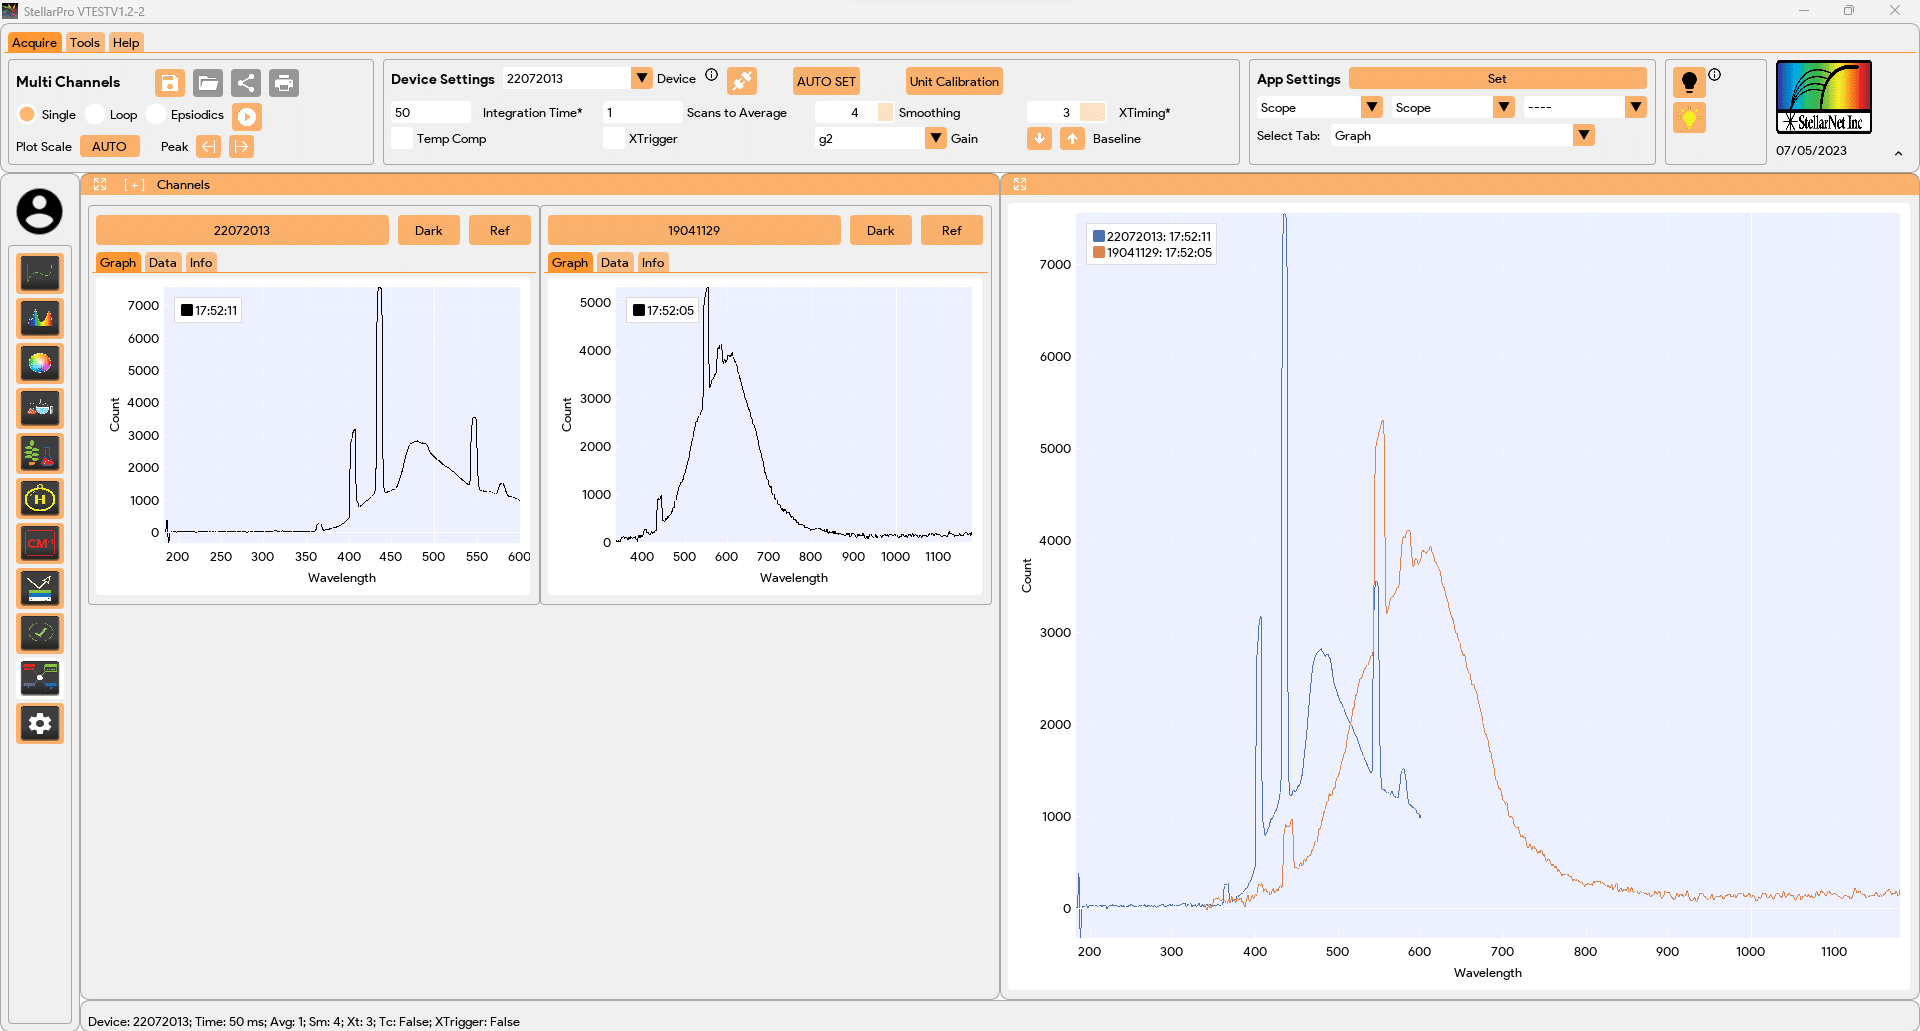Screen dimensions: 1920x1031
Task: Click the AUTO SET button
Action: 826,81
